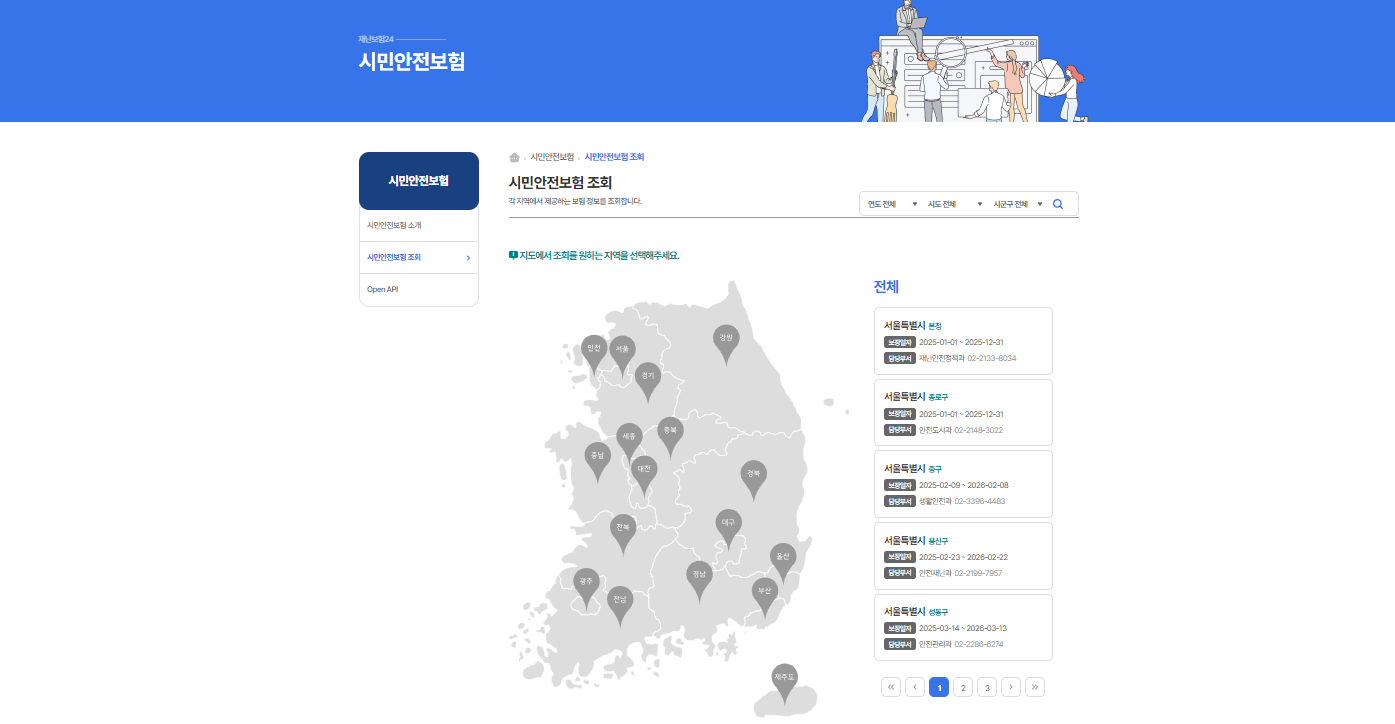Image resolution: width=1395 pixels, height=724 pixels.
Task: Select the 강원 map pin
Action: pyautogui.click(x=726, y=343)
